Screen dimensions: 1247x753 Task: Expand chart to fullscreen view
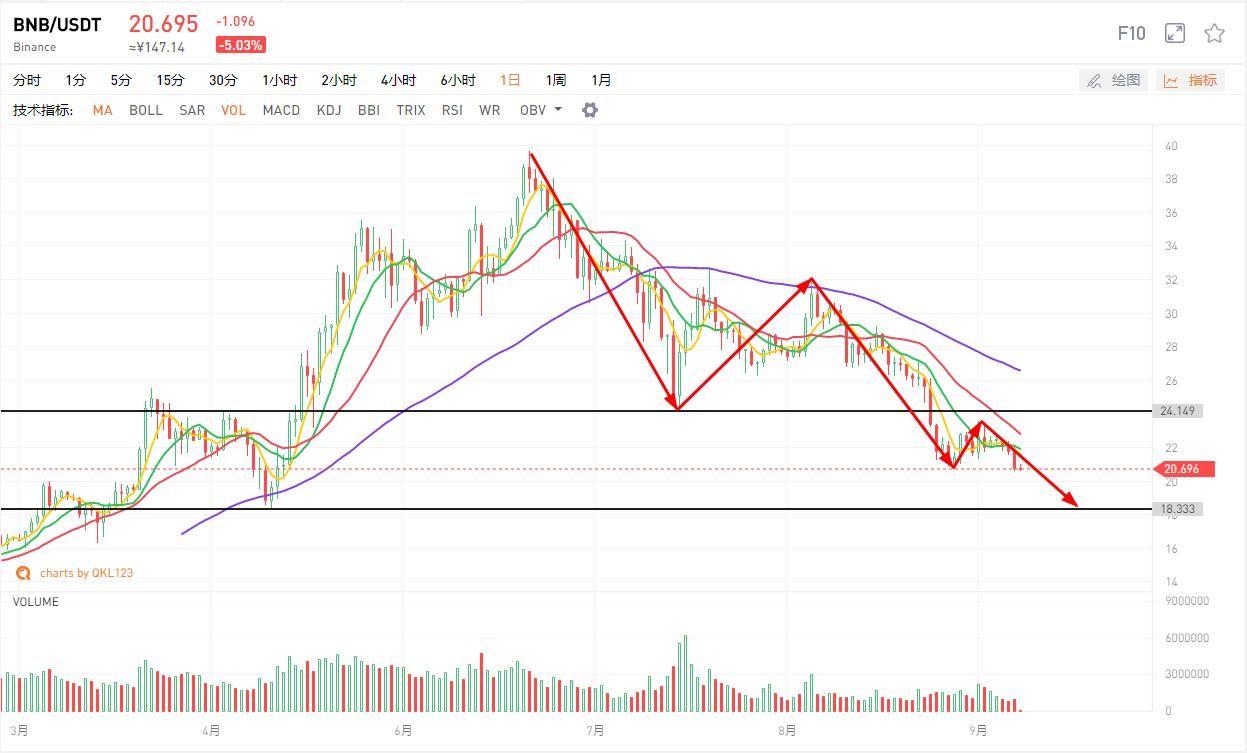1175,33
